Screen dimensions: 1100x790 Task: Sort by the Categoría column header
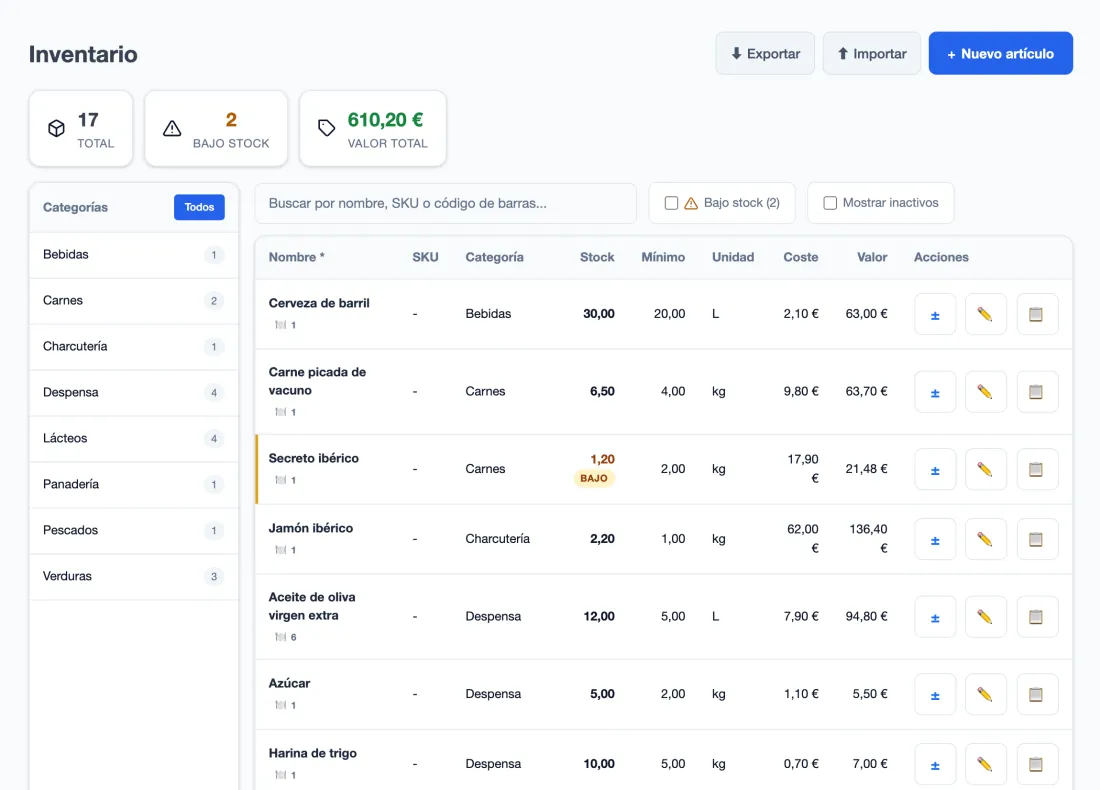click(x=495, y=257)
